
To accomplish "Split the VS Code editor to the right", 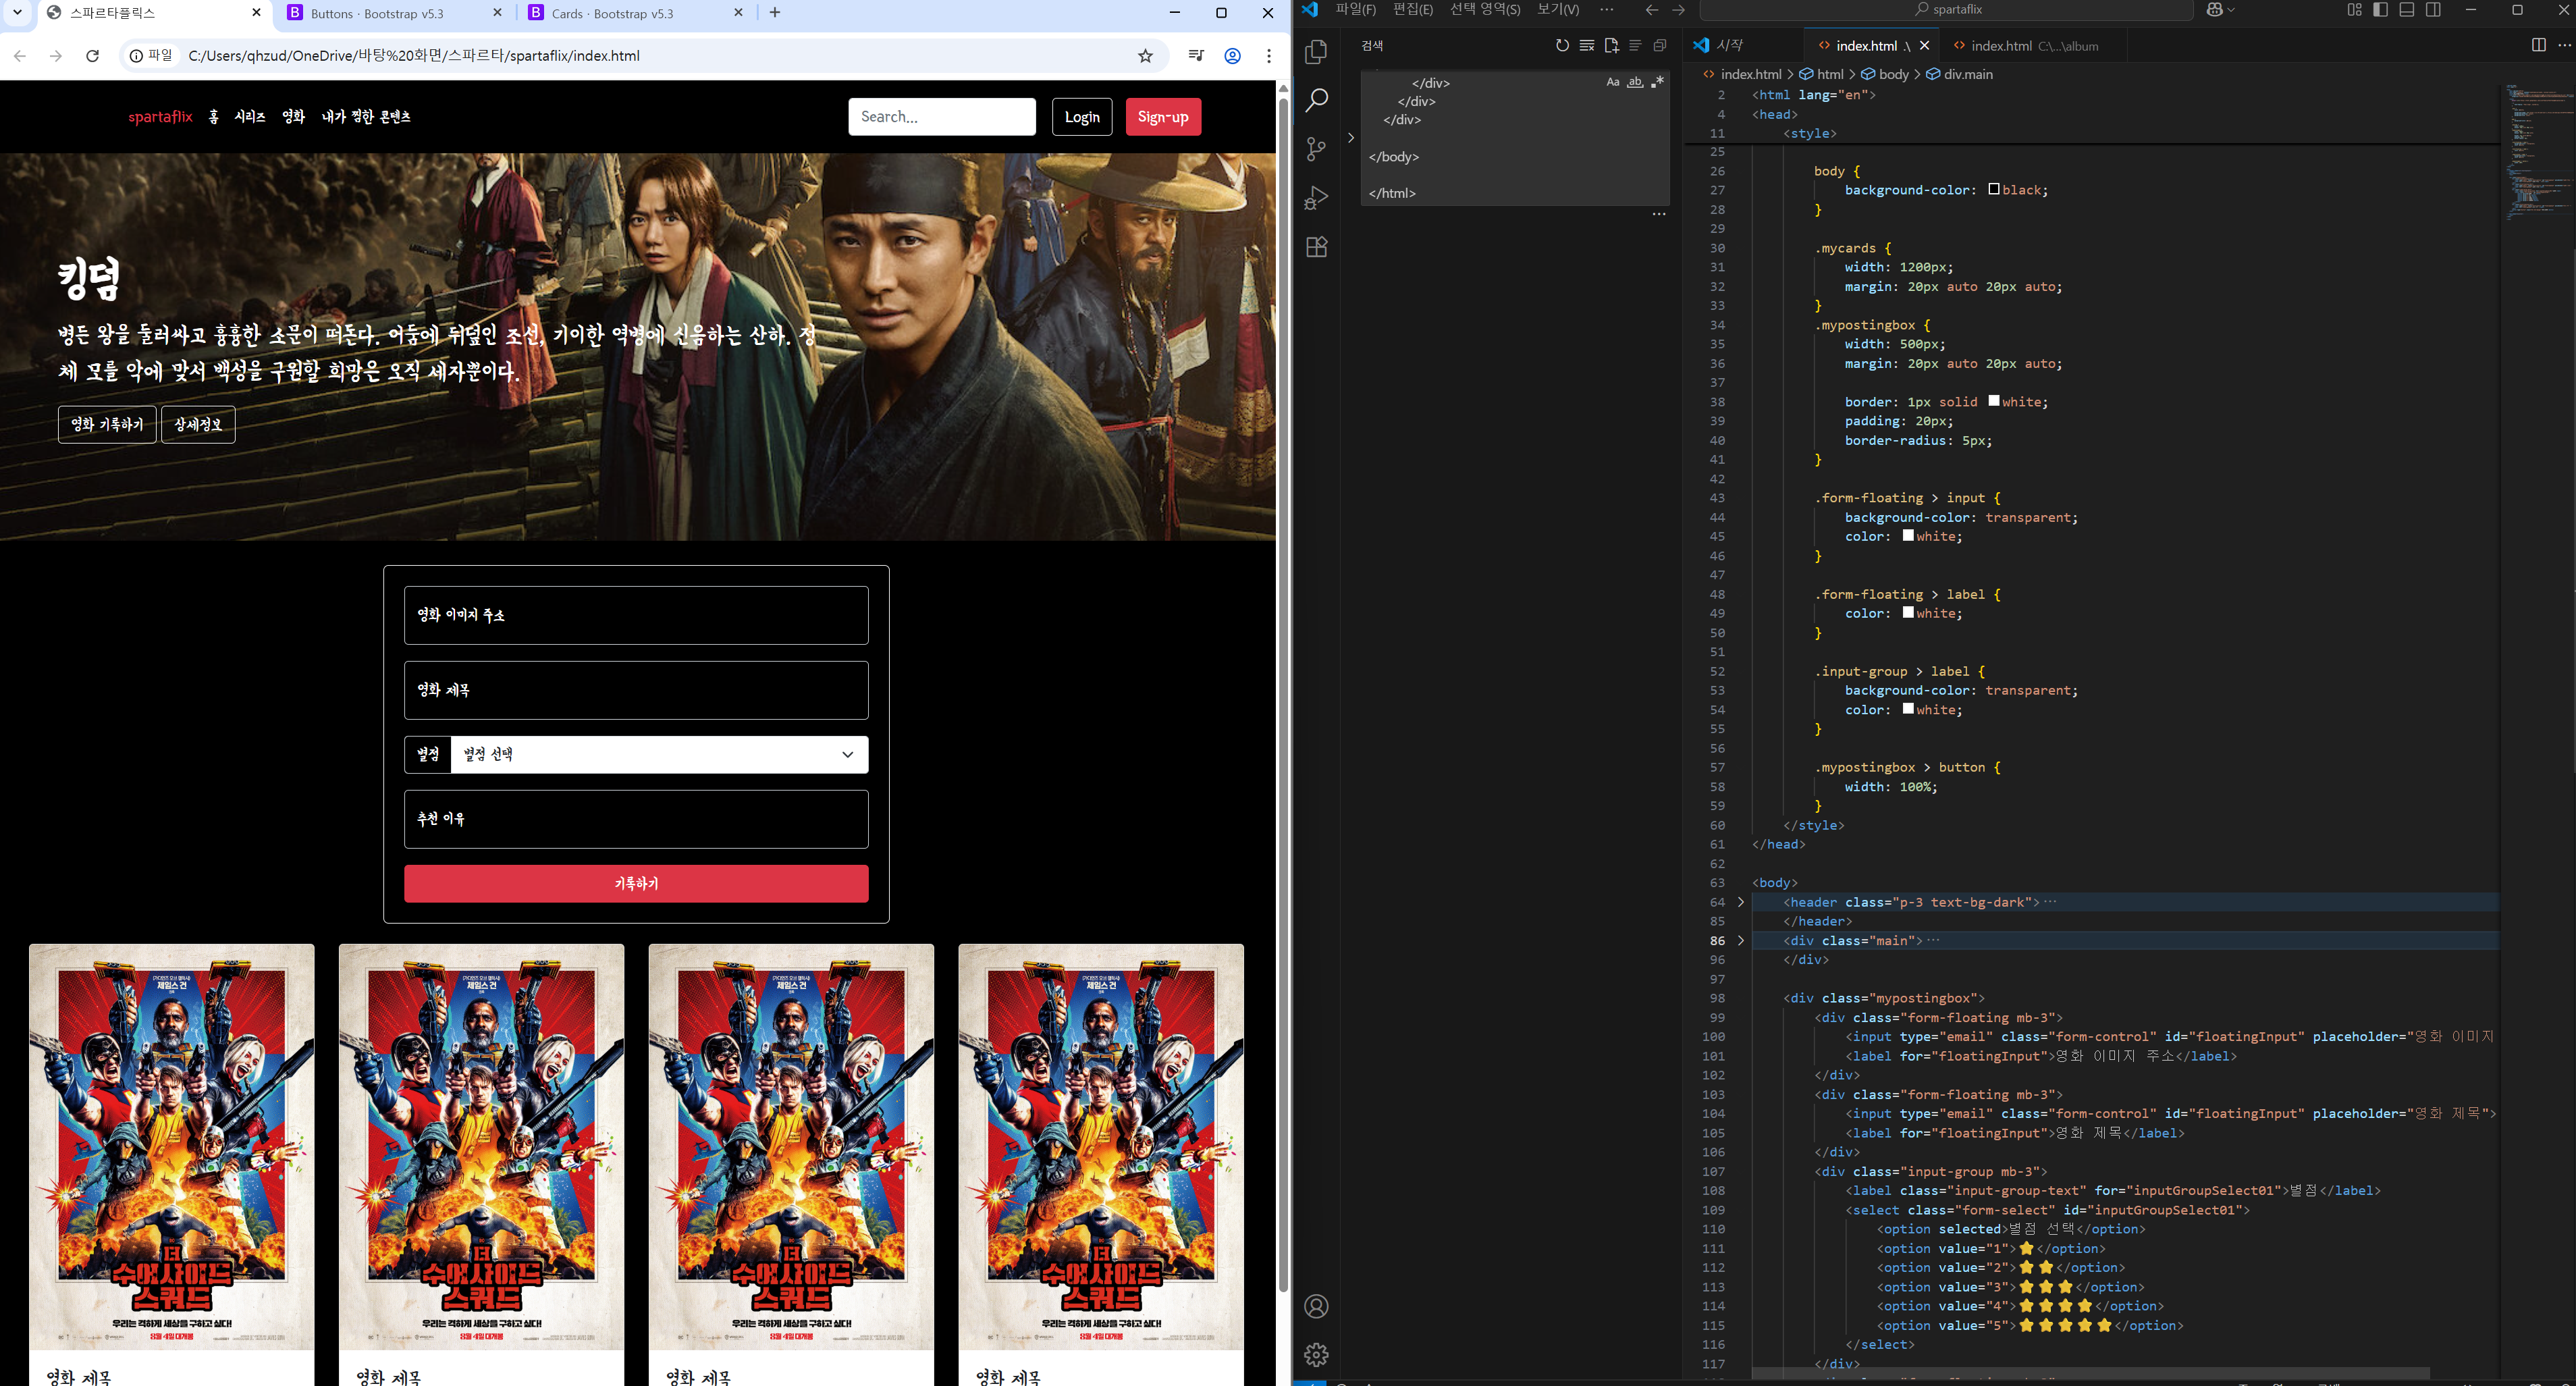I will tap(2538, 45).
